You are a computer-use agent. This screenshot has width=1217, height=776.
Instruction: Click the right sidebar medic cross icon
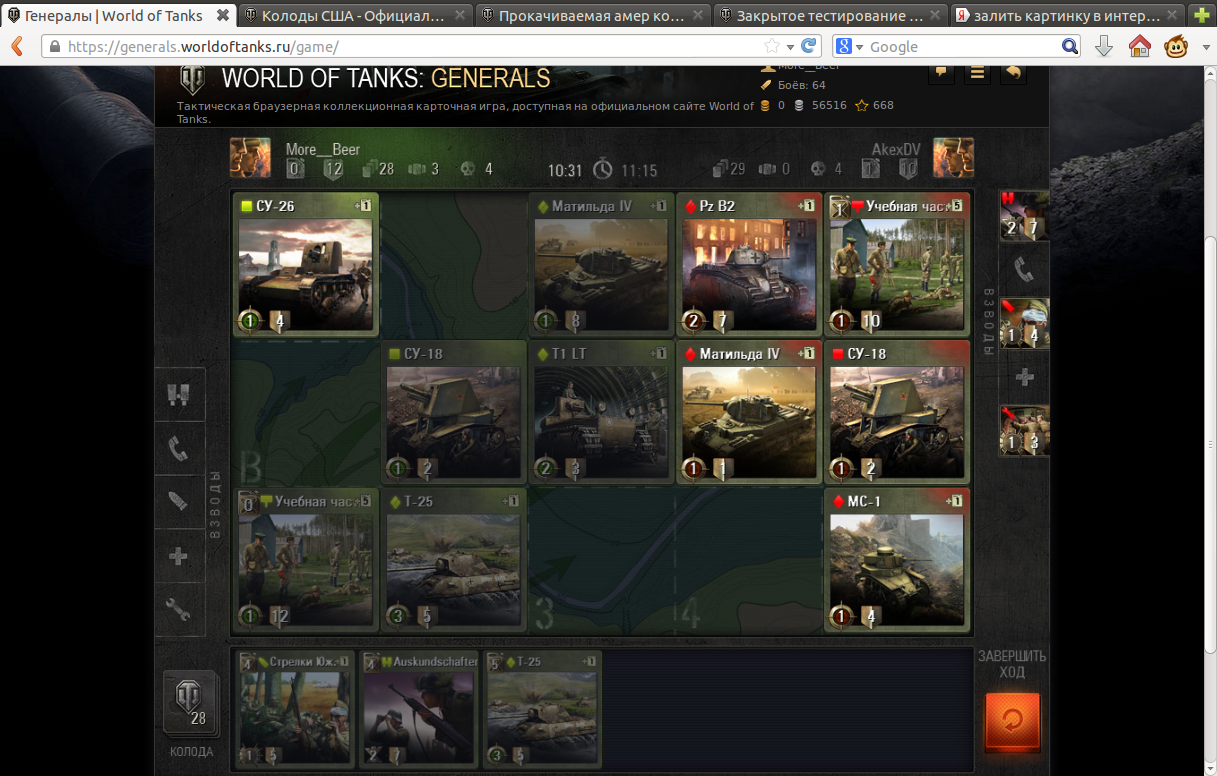pyautogui.click(x=1024, y=377)
